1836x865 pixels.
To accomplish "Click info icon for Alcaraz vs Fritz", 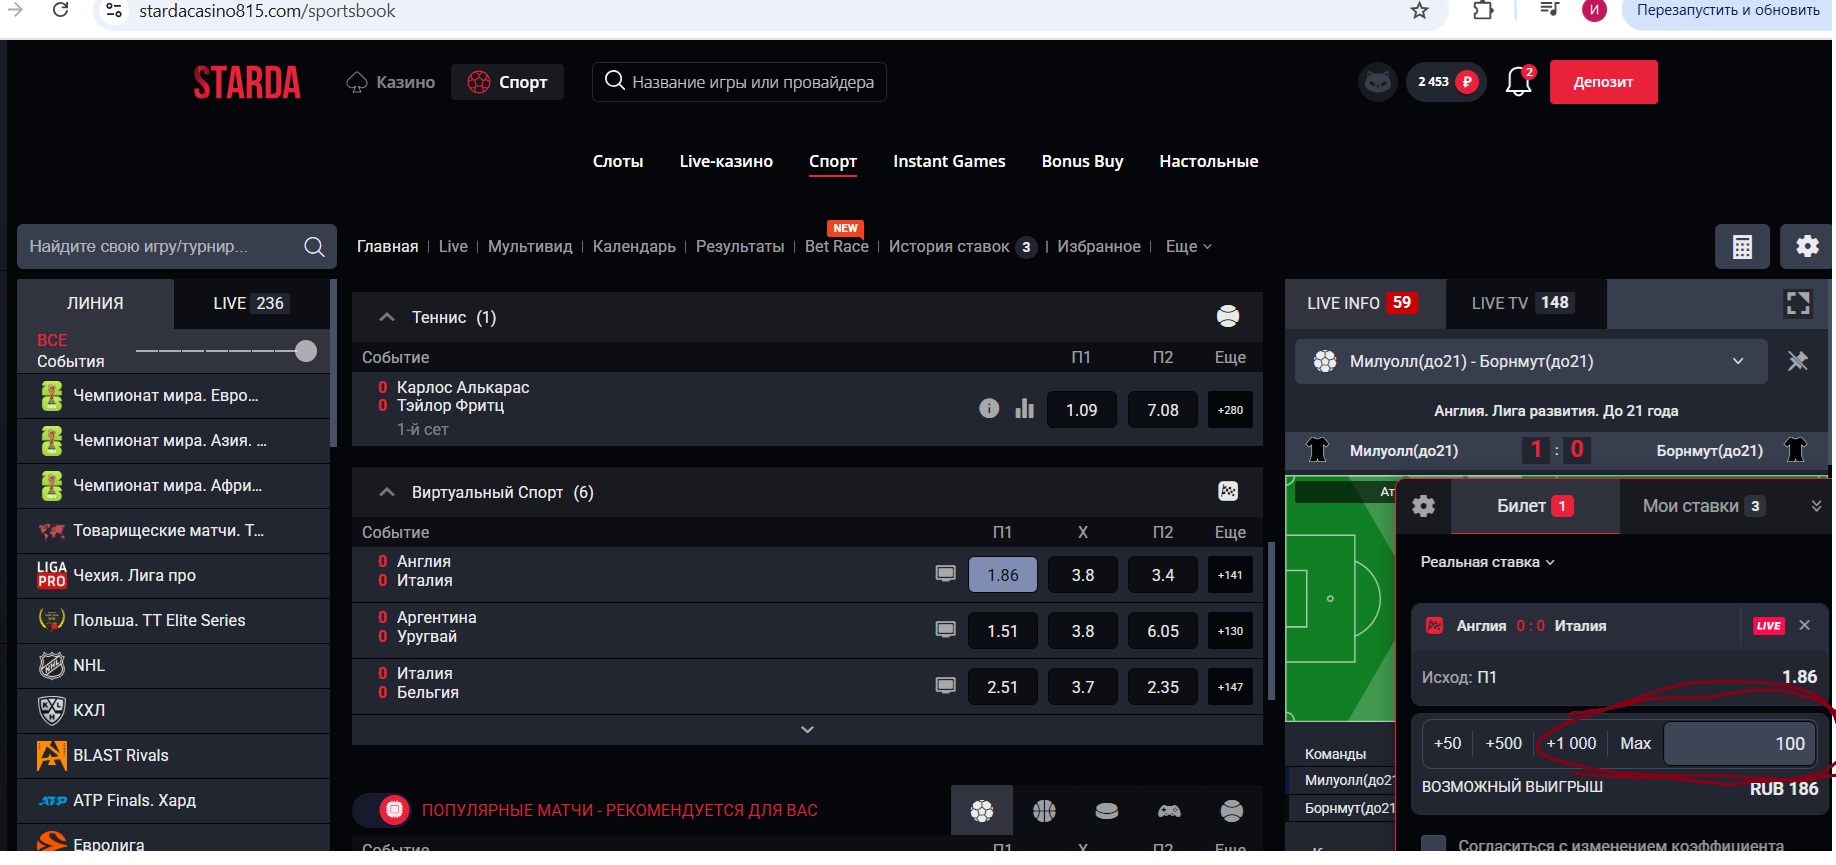I will [989, 409].
